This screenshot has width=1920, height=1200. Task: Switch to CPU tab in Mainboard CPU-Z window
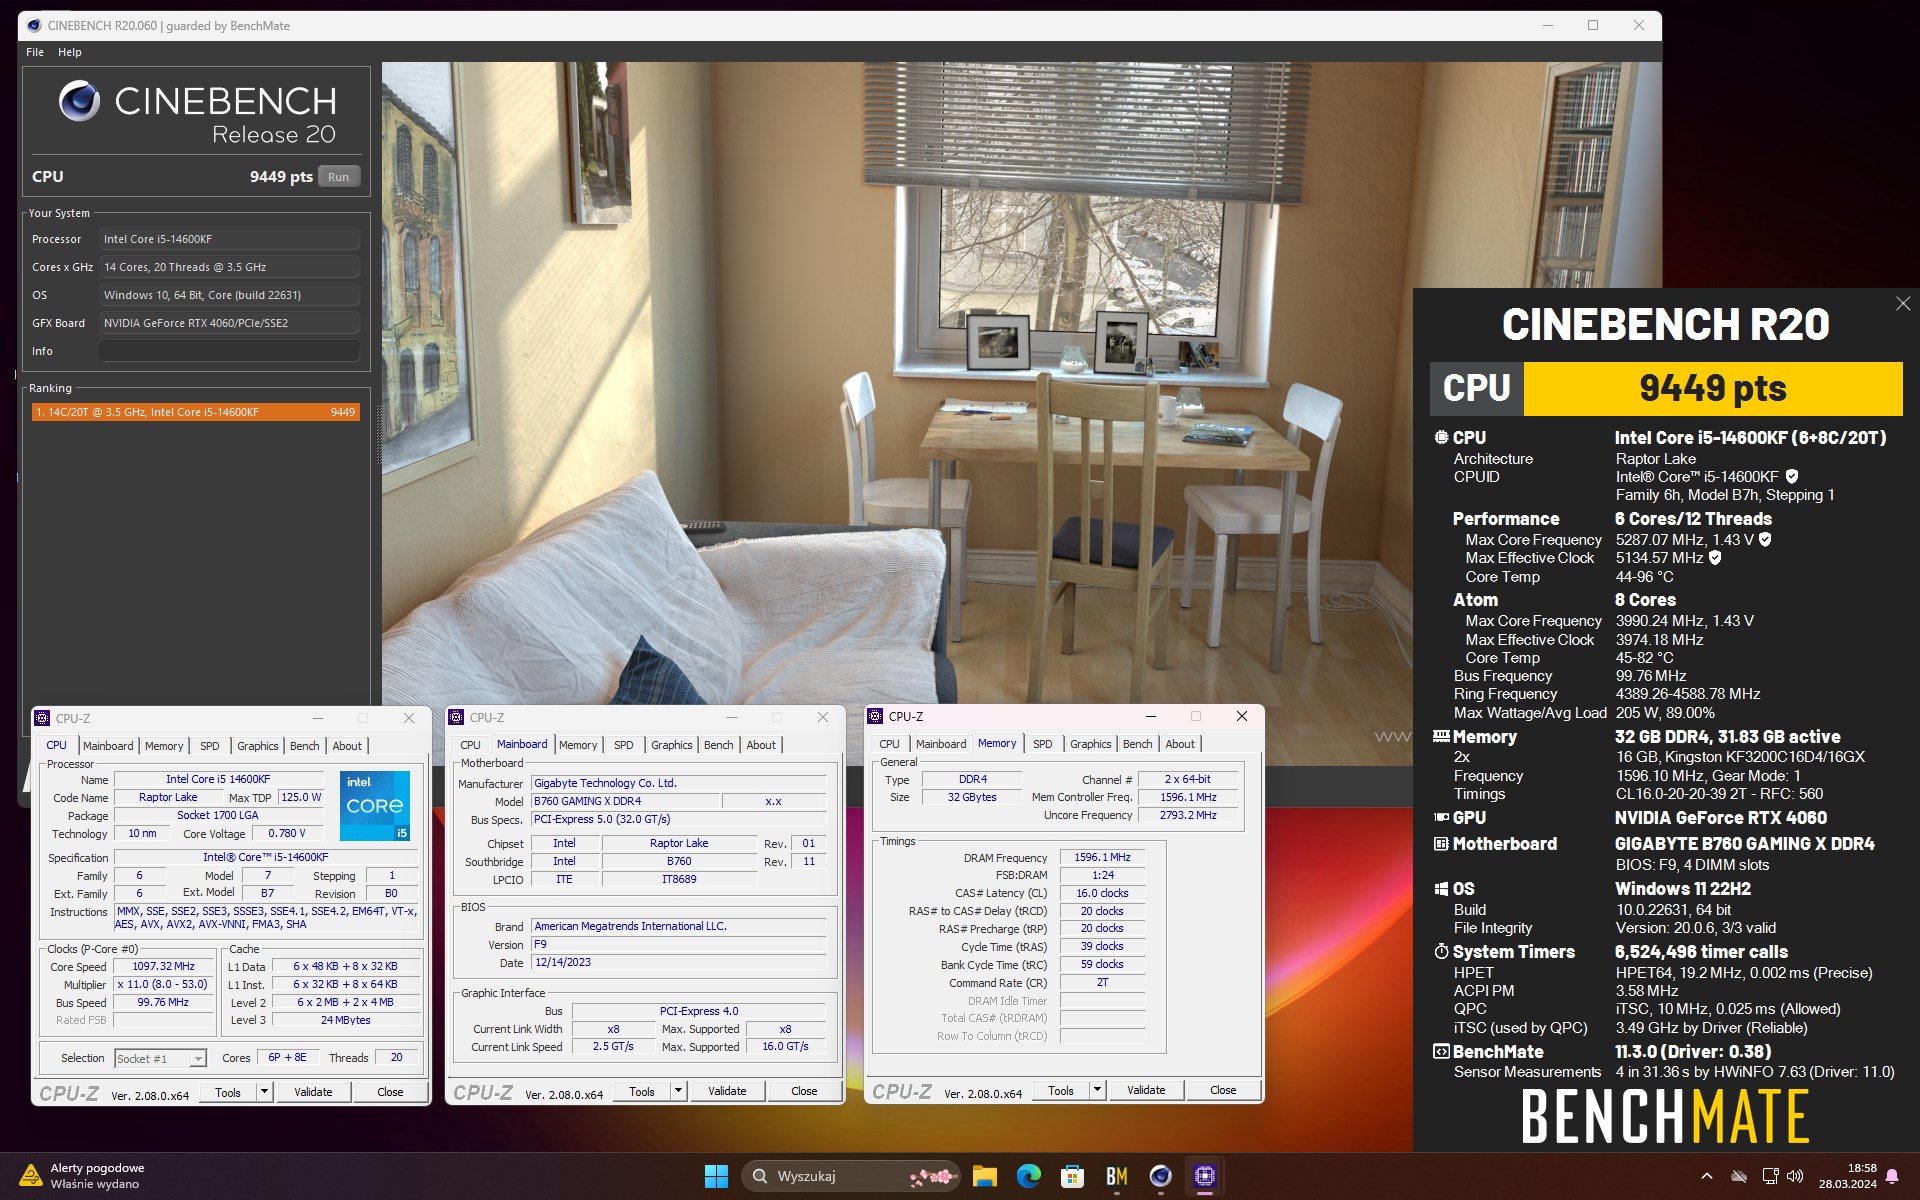tap(471, 745)
